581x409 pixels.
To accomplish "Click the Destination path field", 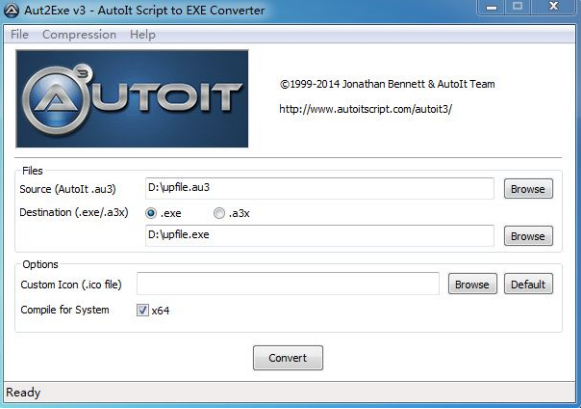I will point(319,235).
